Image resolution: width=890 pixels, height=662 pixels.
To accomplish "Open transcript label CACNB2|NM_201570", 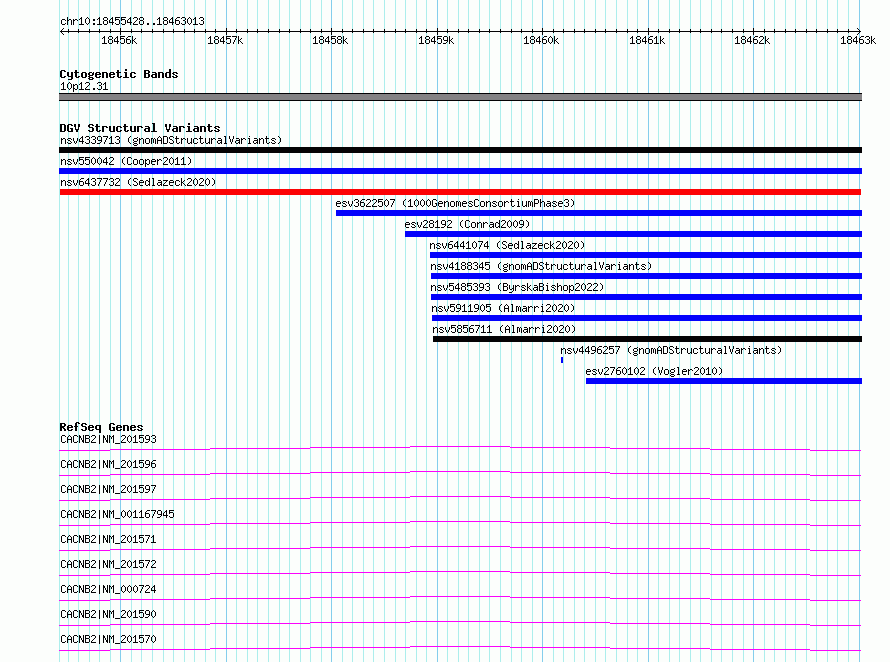I will (x=108, y=639).
